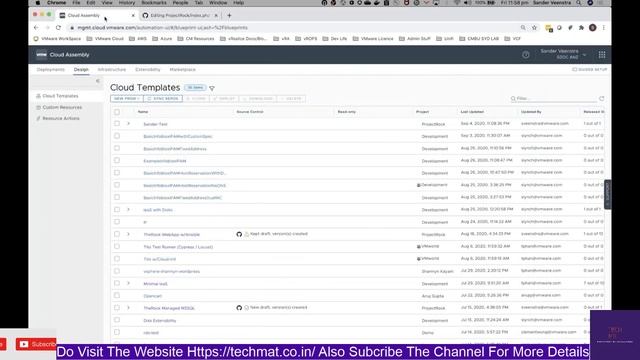
Task: Click the search magnifier icon in the address bar
Action: coord(523,28)
